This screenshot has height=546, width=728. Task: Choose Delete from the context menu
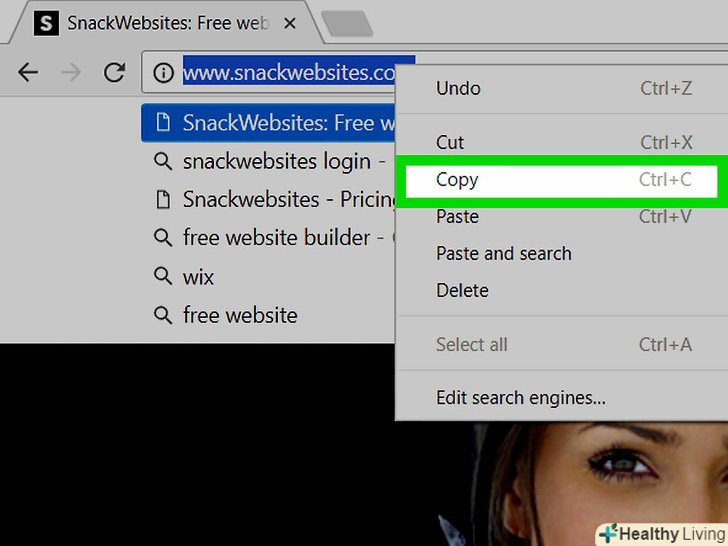pyautogui.click(x=462, y=291)
